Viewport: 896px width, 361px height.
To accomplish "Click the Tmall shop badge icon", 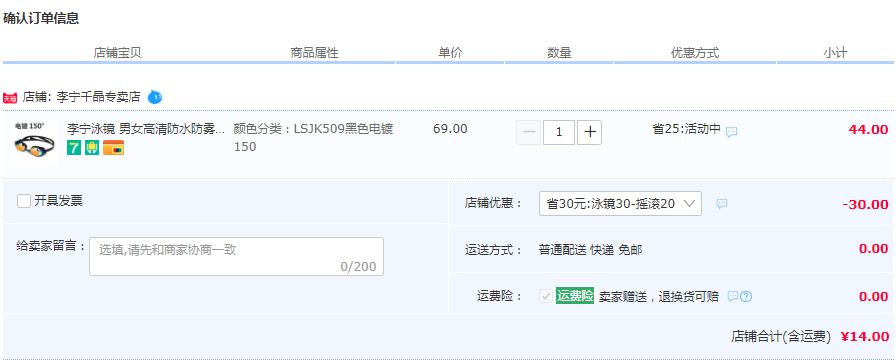I will click(10, 98).
